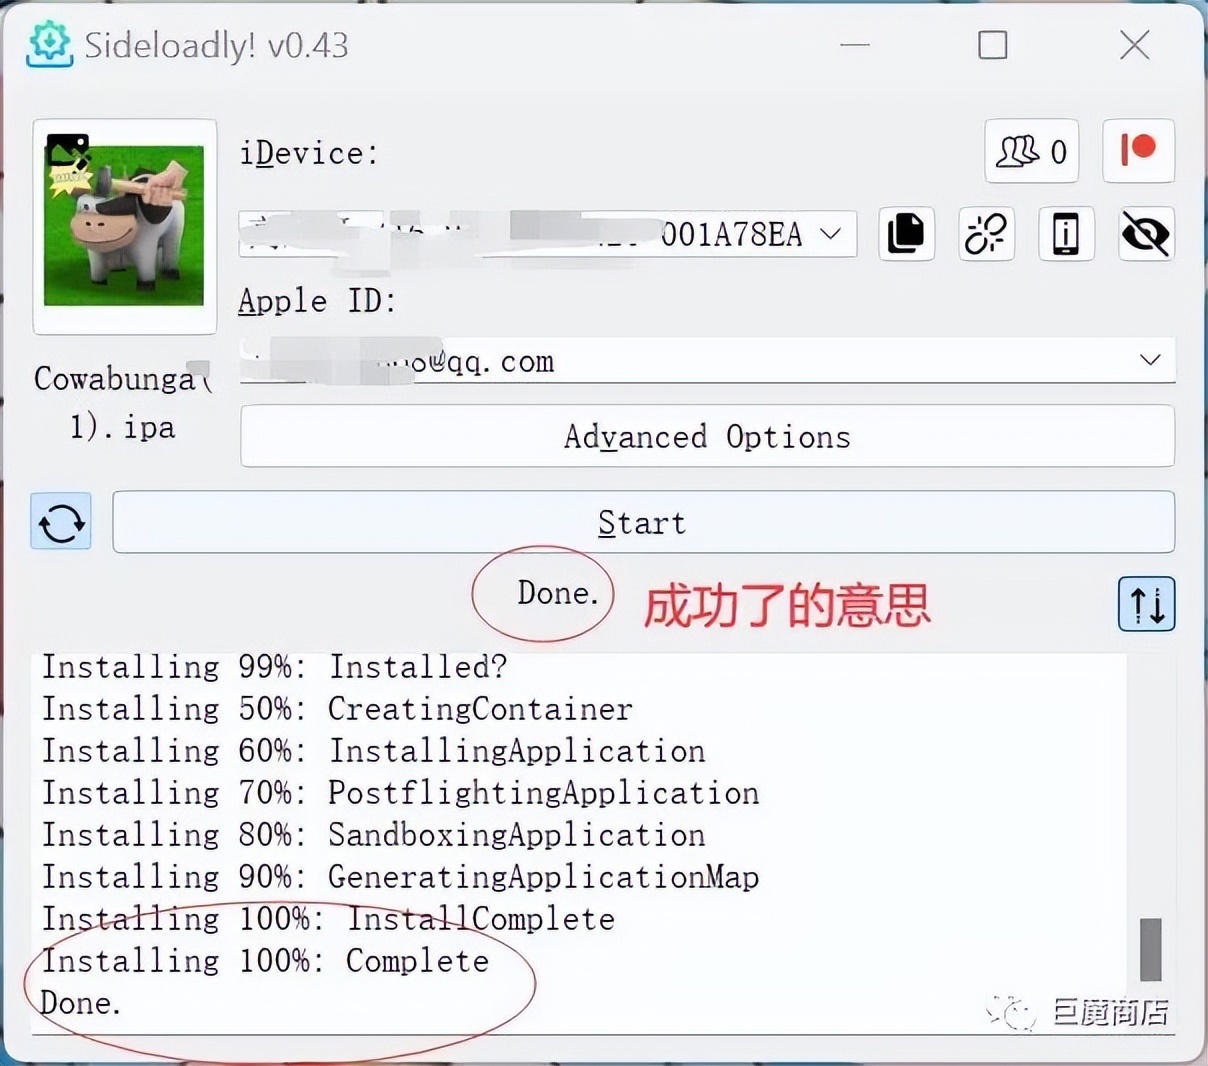
Task: Click the circular refresh arrows button
Action: pyautogui.click(x=61, y=521)
